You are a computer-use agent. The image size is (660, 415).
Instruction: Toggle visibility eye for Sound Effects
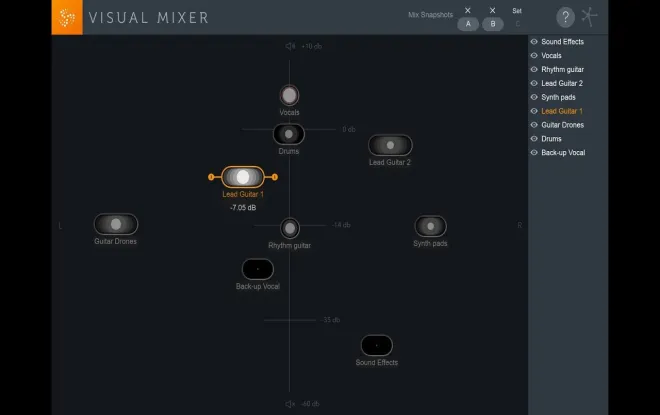534,42
